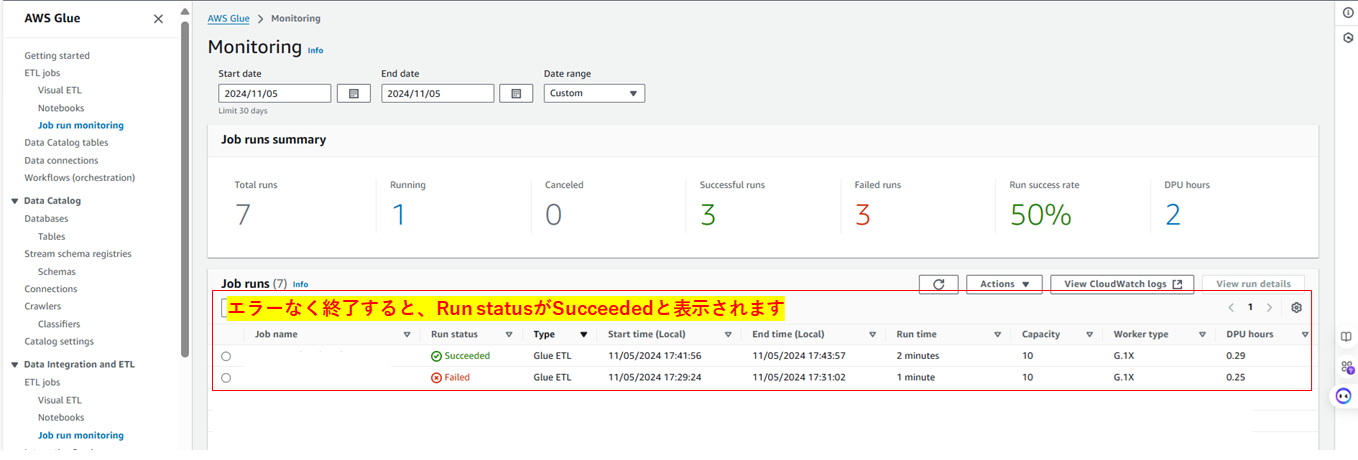Click the hexagon icon below the info icon
1358x460 pixels.
1347,38
